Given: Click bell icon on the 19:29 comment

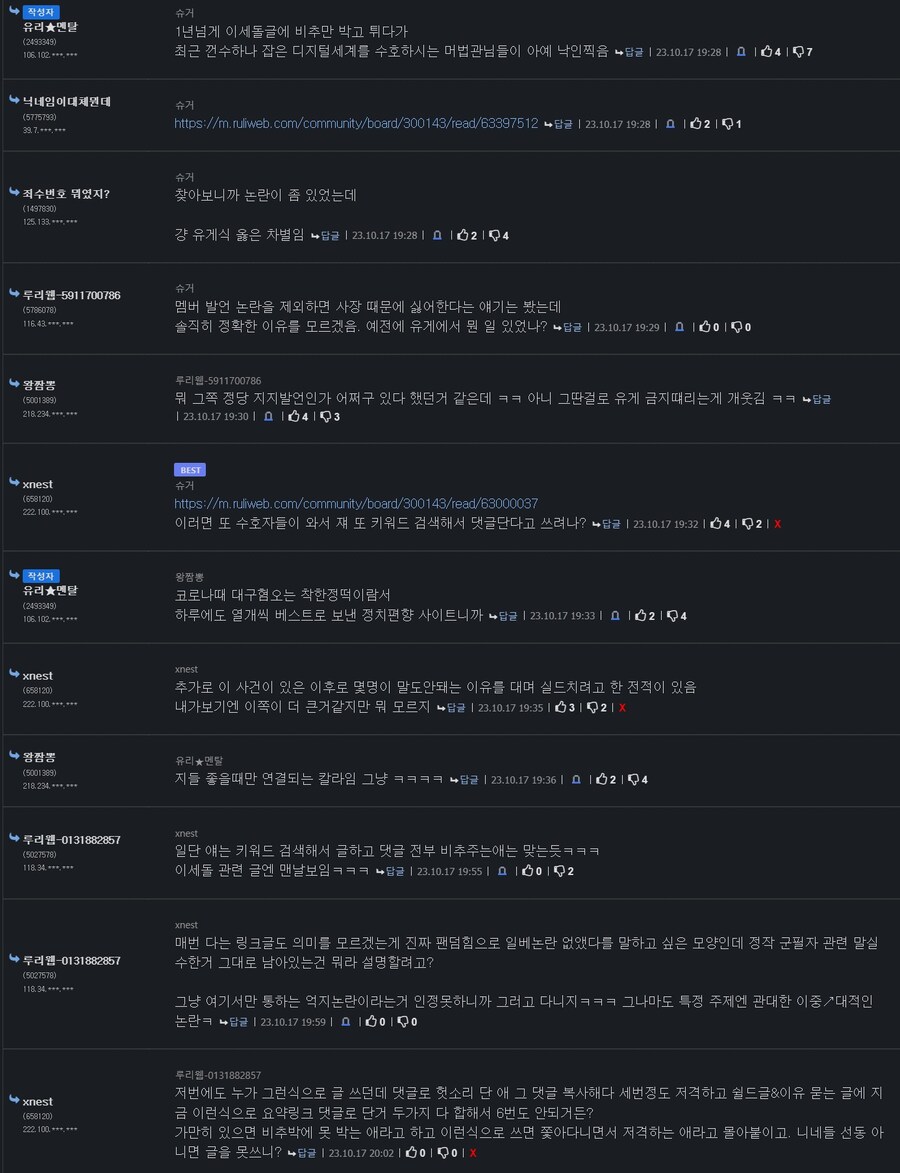Looking at the screenshot, I should coord(679,327).
